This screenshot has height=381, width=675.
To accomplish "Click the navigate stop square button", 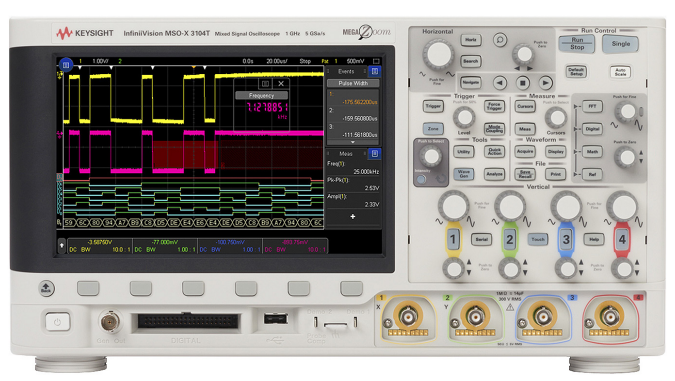I will click(x=523, y=82).
